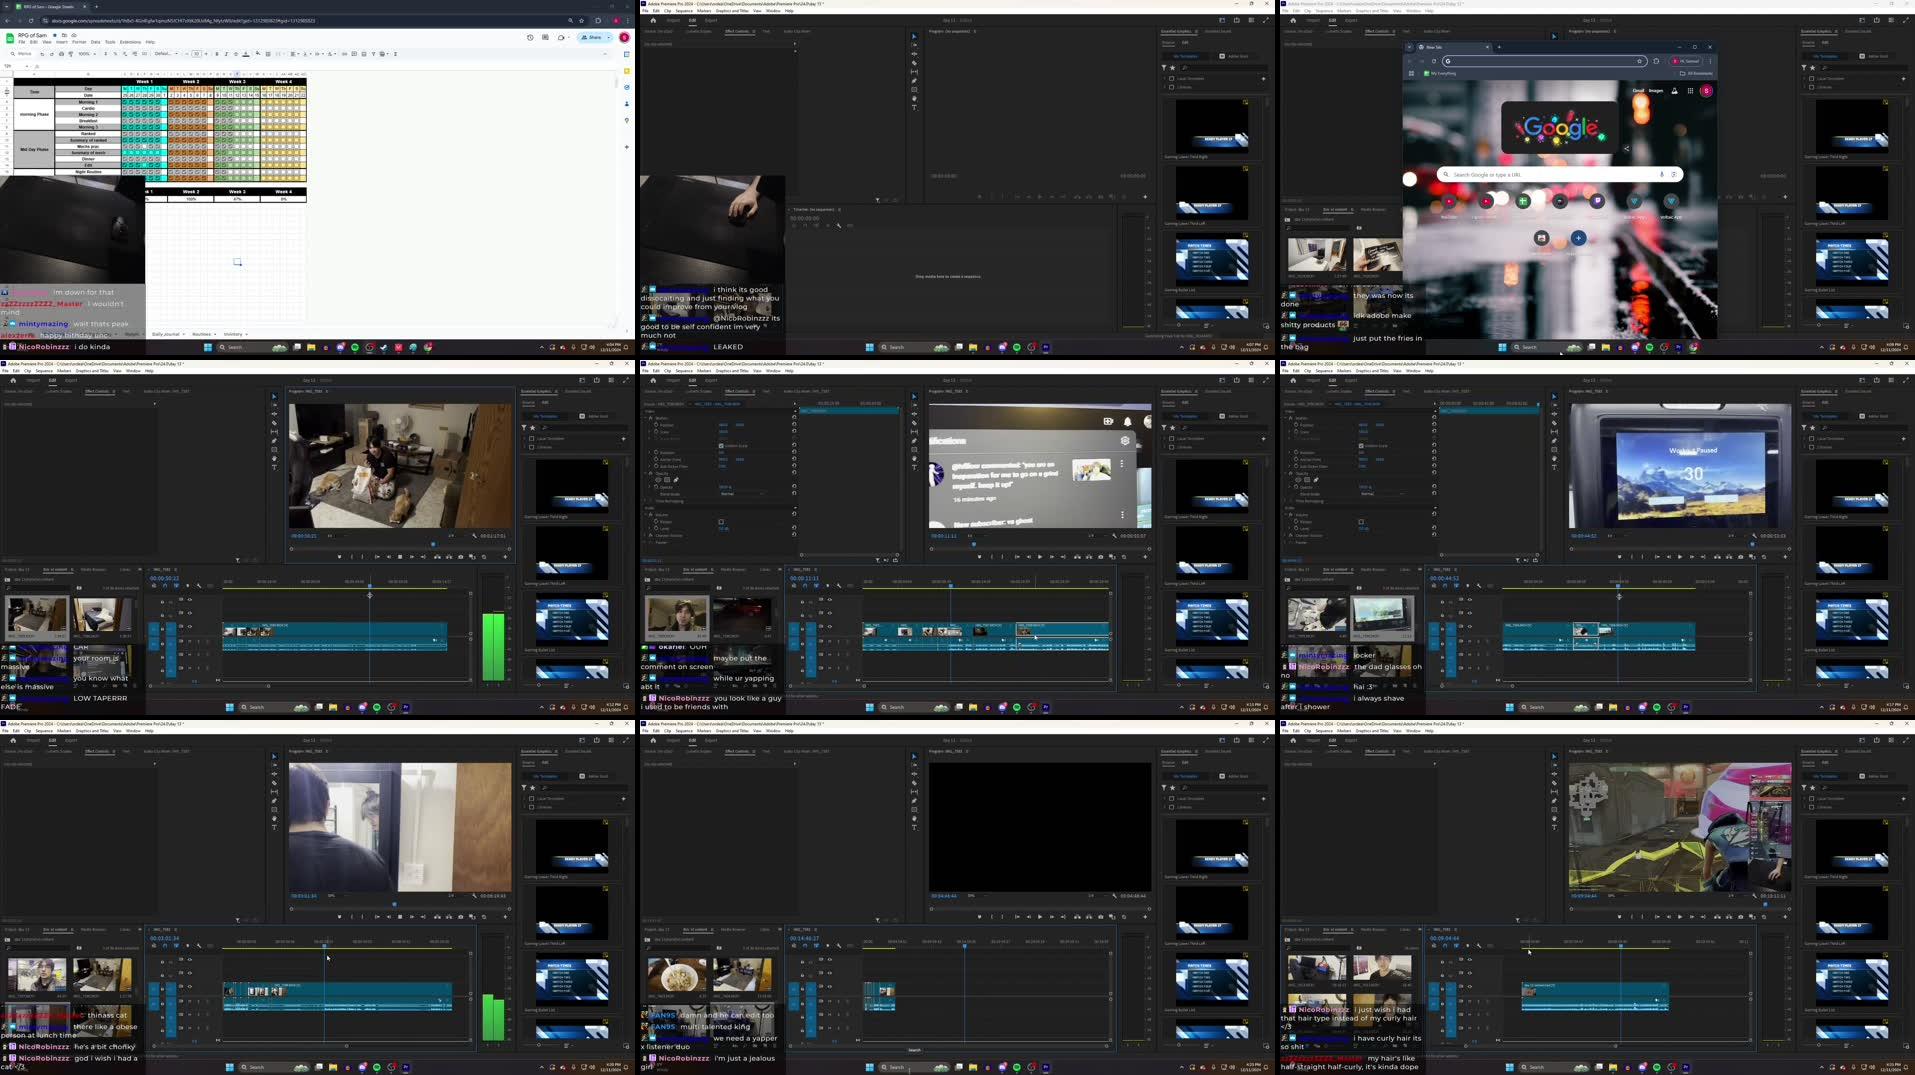This screenshot has height=1075, width=1915.
Task: Expand the Opacity section in the notification-comment Effect Controls
Action: tap(646, 473)
